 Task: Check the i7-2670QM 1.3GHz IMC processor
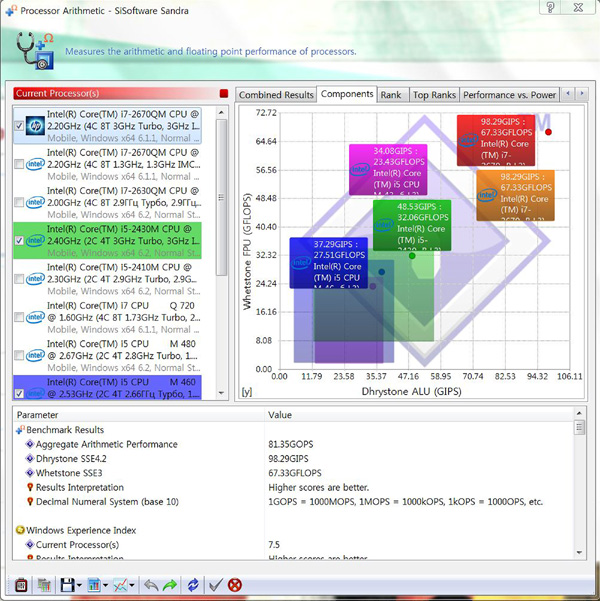point(19,164)
